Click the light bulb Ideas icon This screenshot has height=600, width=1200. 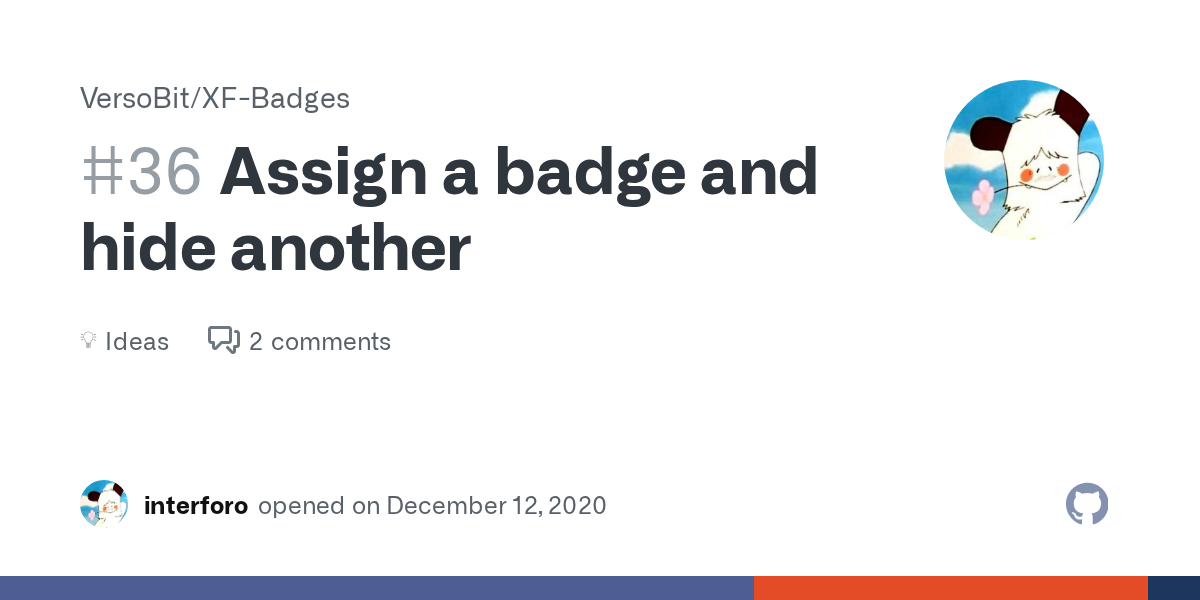(x=88, y=341)
